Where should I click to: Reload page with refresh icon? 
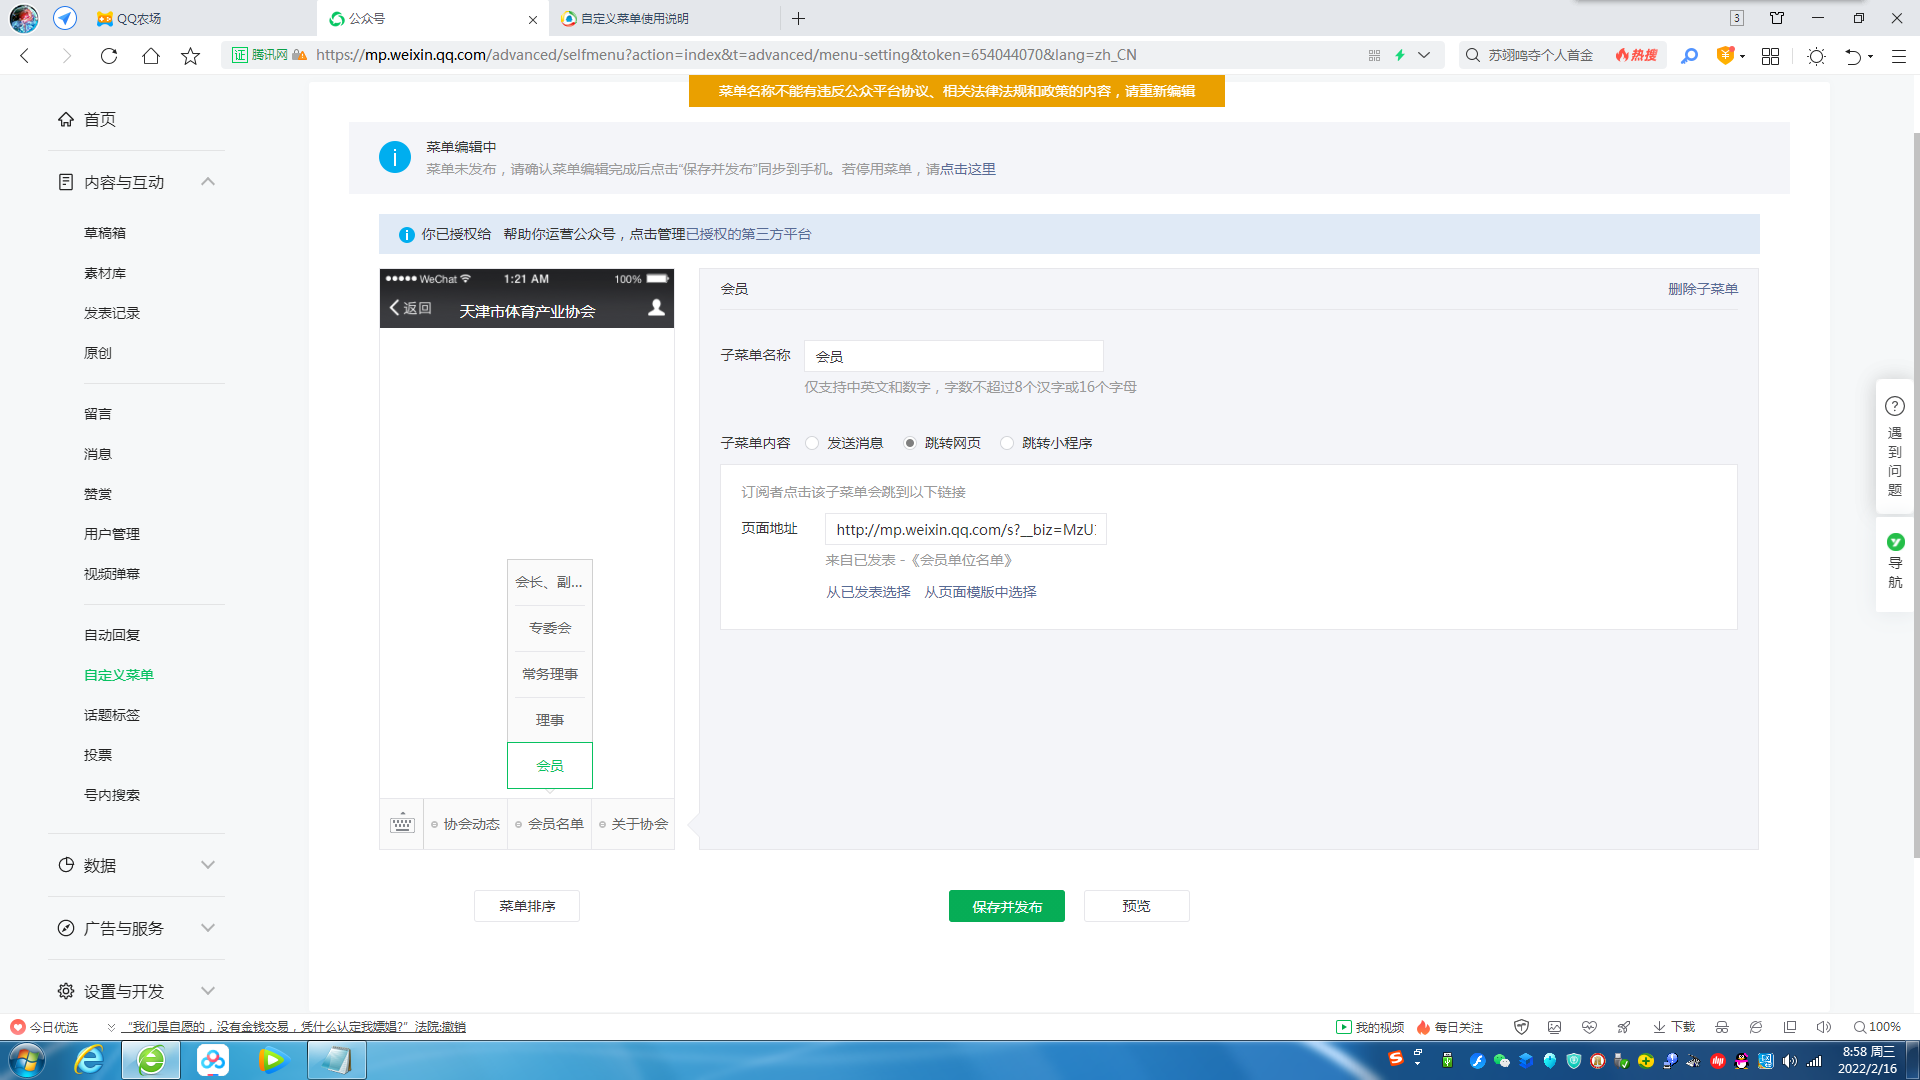tap(109, 56)
